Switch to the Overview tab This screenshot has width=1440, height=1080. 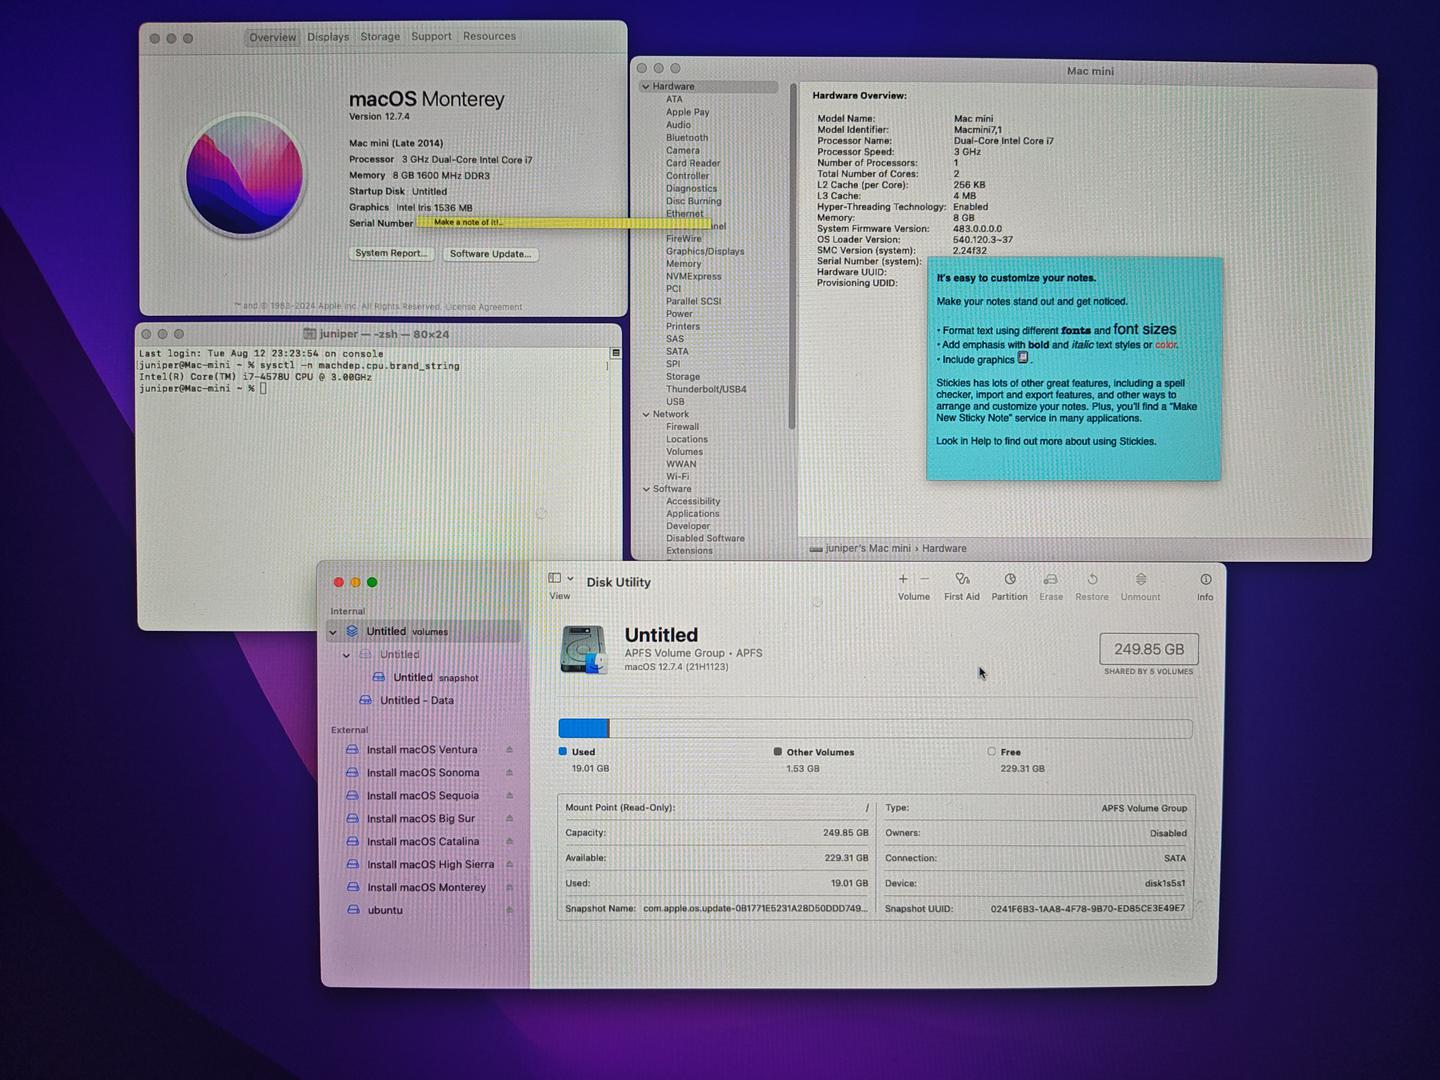[x=273, y=38]
